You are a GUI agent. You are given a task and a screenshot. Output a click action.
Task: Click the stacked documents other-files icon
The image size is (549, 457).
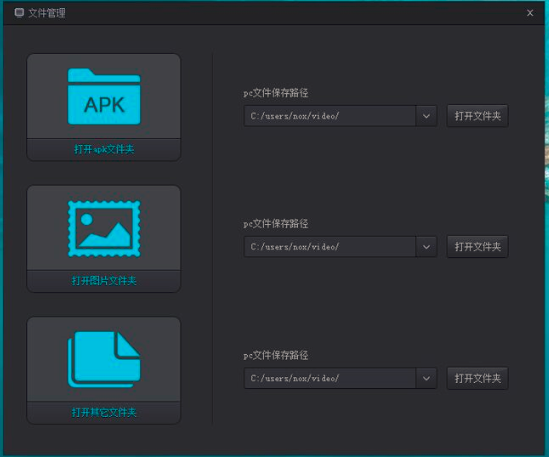(104, 360)
